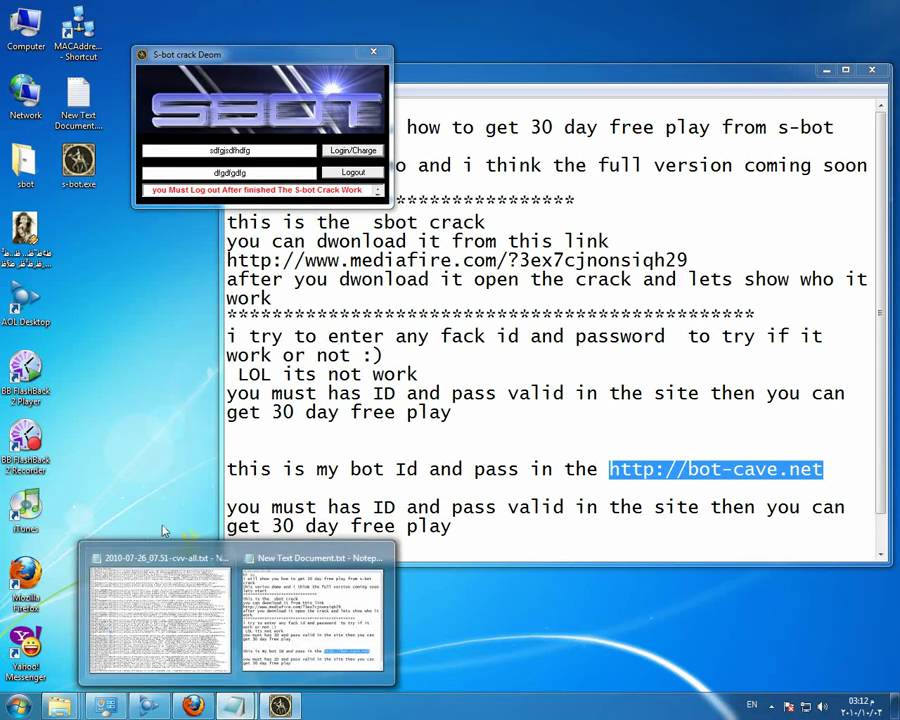
Task: Launch the Mozilla Firefox desktop shortcut
Action: click(x=25, y=584)
